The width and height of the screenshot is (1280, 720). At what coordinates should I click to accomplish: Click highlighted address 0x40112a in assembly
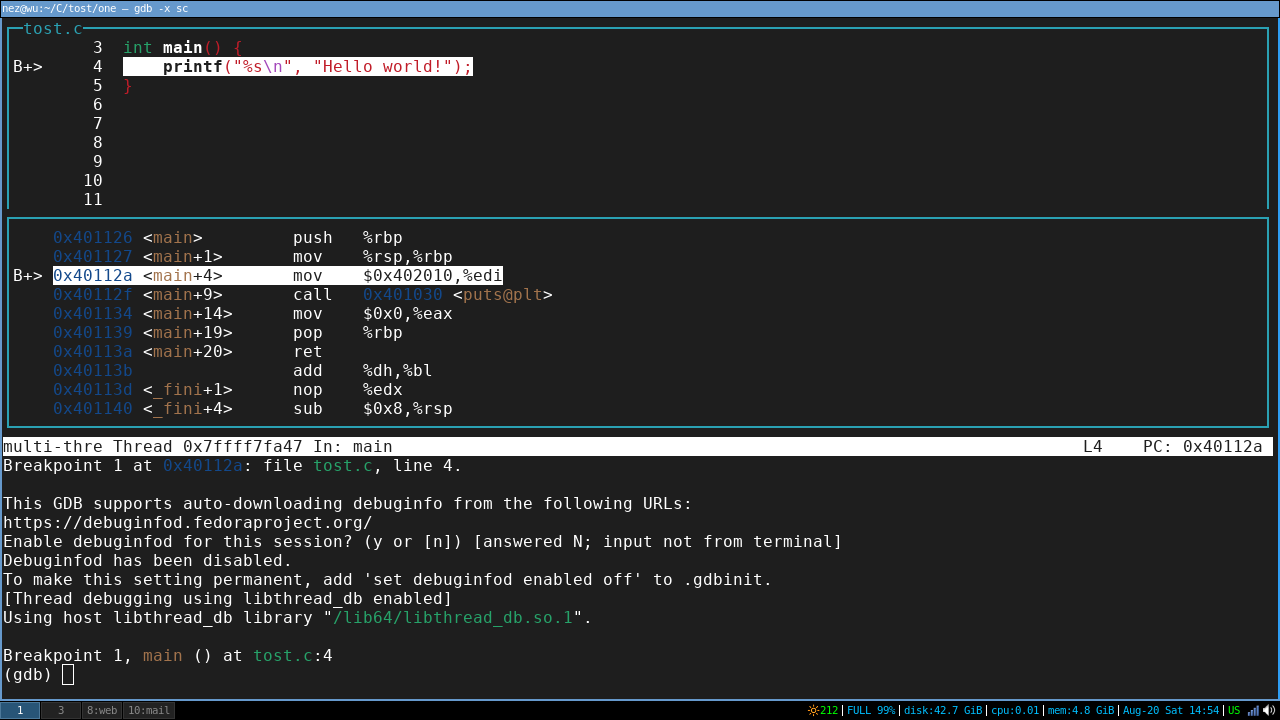pos(93,276)
